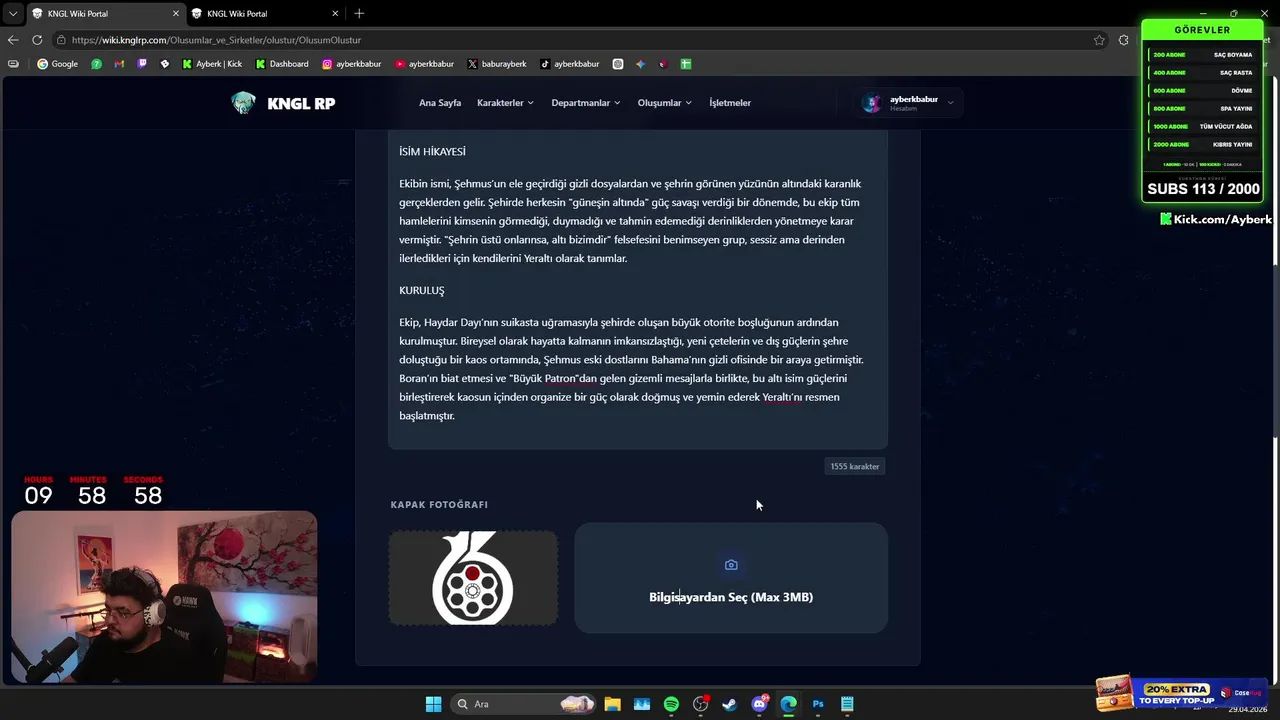Screen dimensions: 1280x720
Task: Click the page's vertical scrollbar
Action: click(1275, 350)
